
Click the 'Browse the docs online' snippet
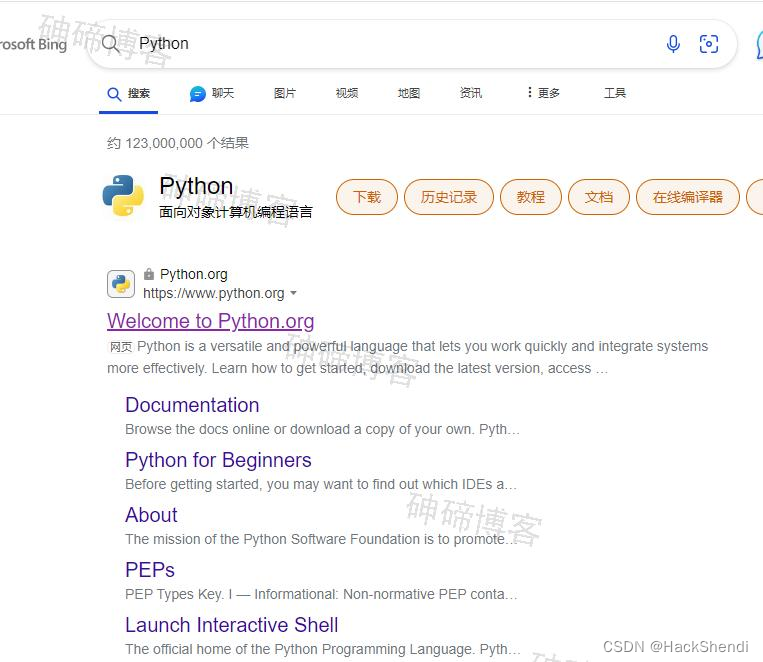(322, 429)
